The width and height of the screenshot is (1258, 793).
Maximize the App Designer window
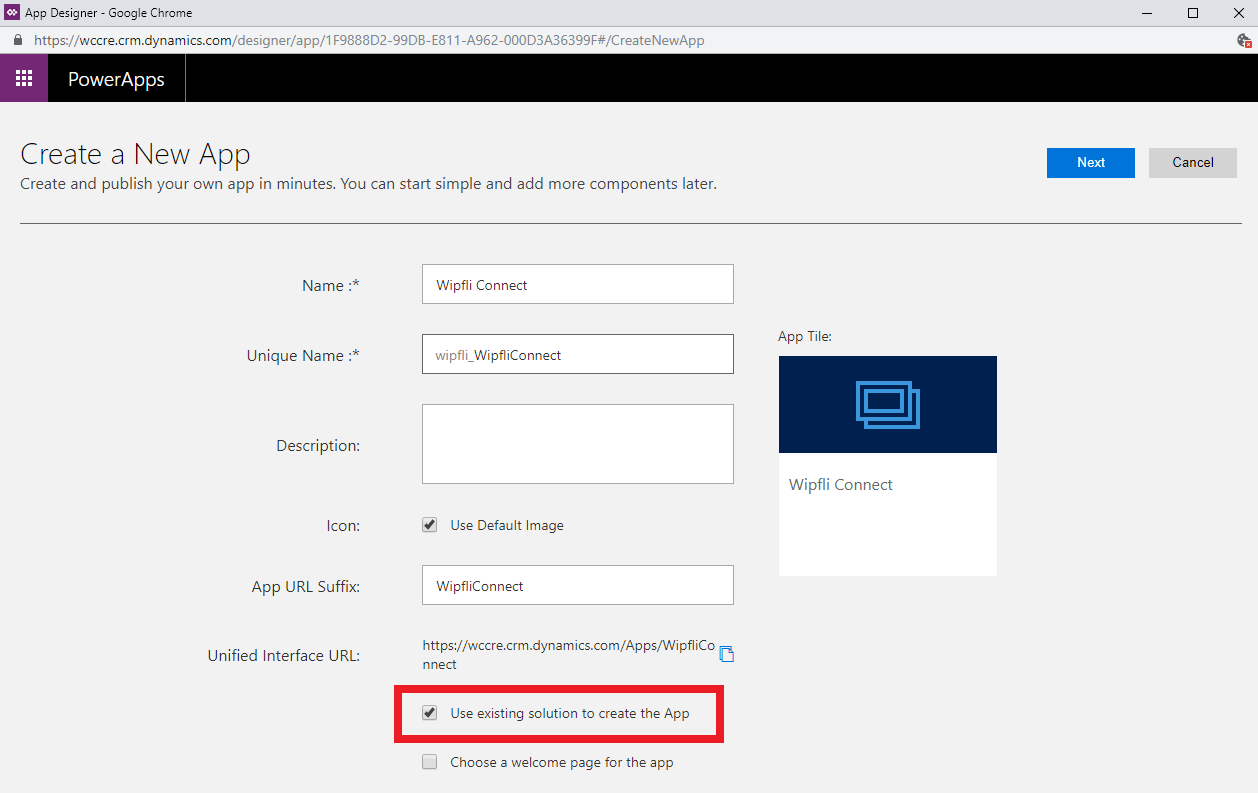[1192, 13]
